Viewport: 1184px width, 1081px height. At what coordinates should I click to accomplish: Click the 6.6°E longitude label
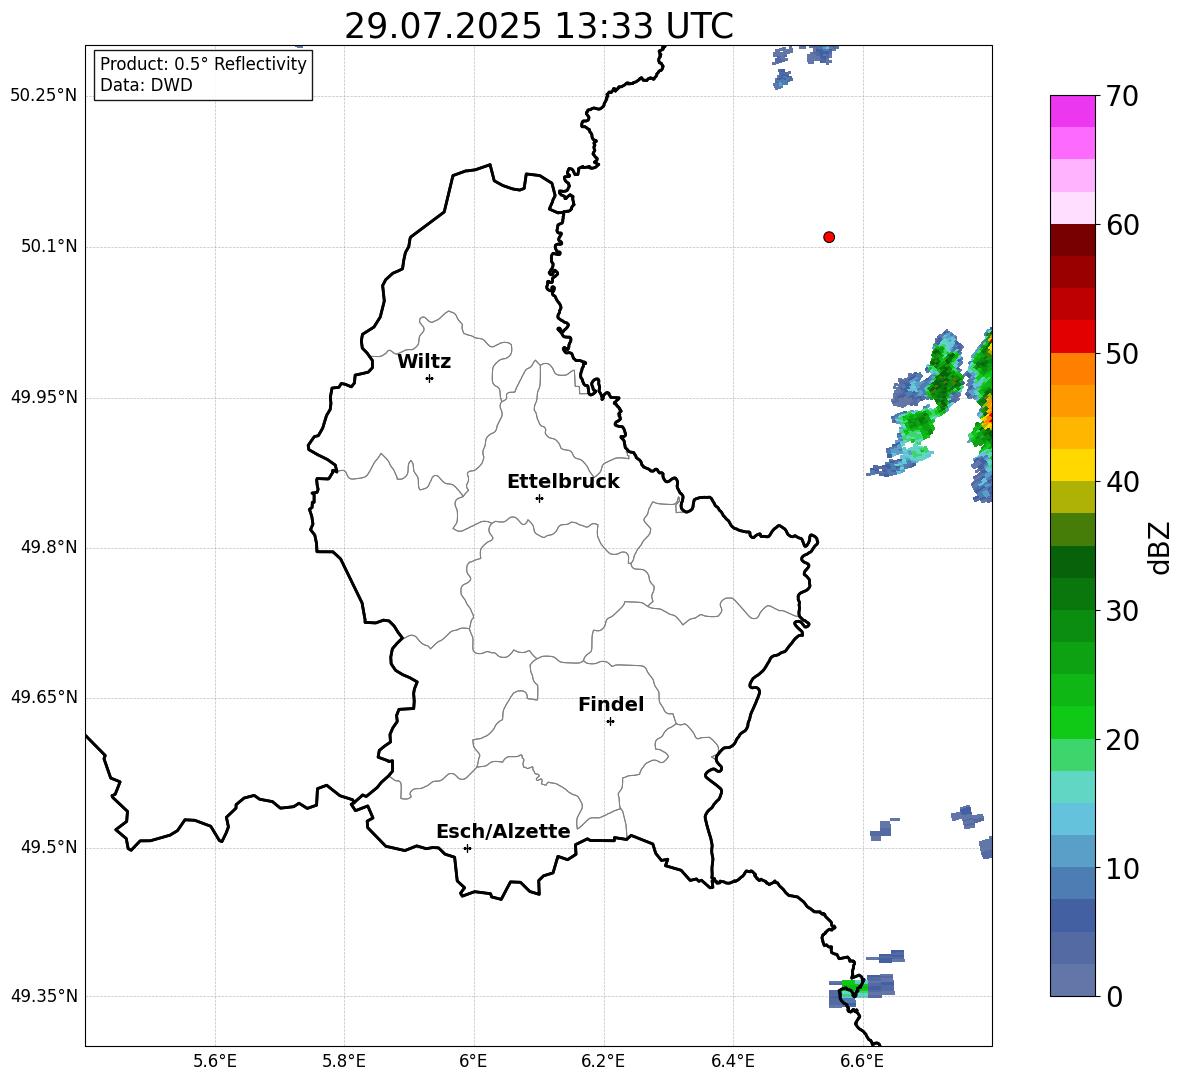(x=862, y=1061)
